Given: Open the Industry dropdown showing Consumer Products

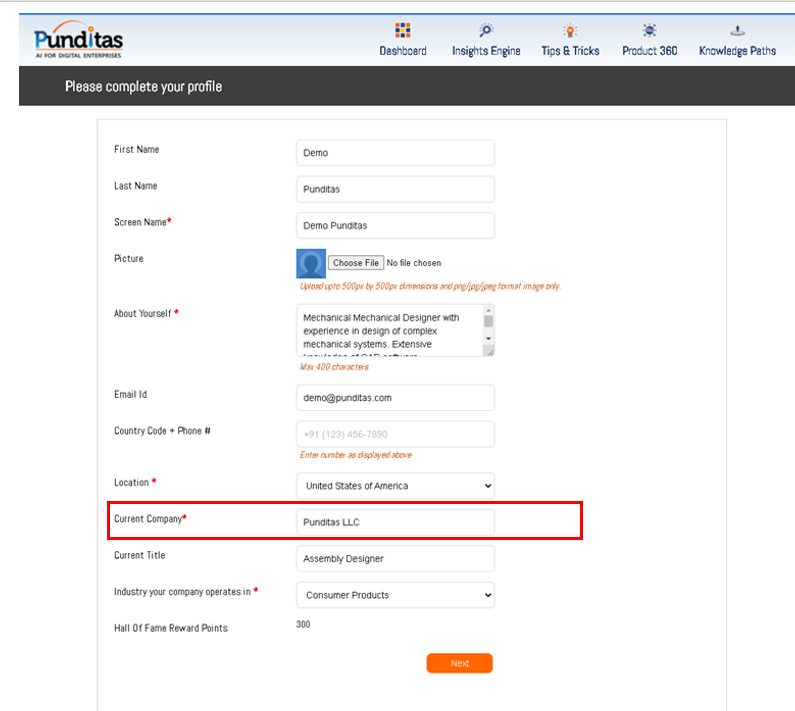Looking at the screenshot, I should (x=395, y=595).
